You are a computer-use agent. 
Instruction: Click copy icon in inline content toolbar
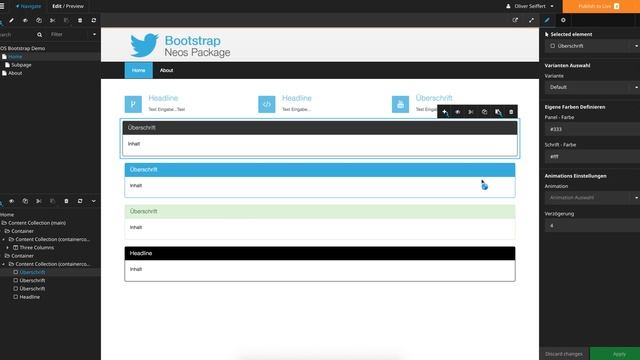tap(484, 112)
